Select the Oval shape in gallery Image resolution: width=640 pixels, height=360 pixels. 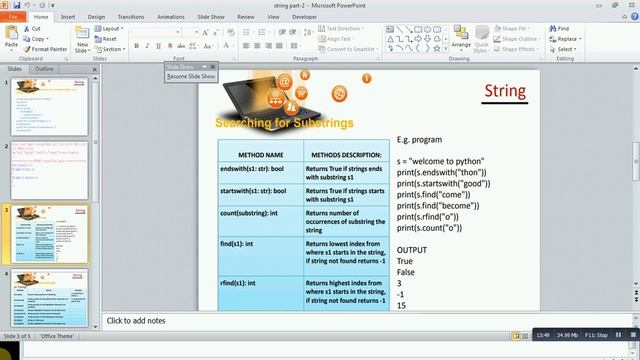point(427,29)
